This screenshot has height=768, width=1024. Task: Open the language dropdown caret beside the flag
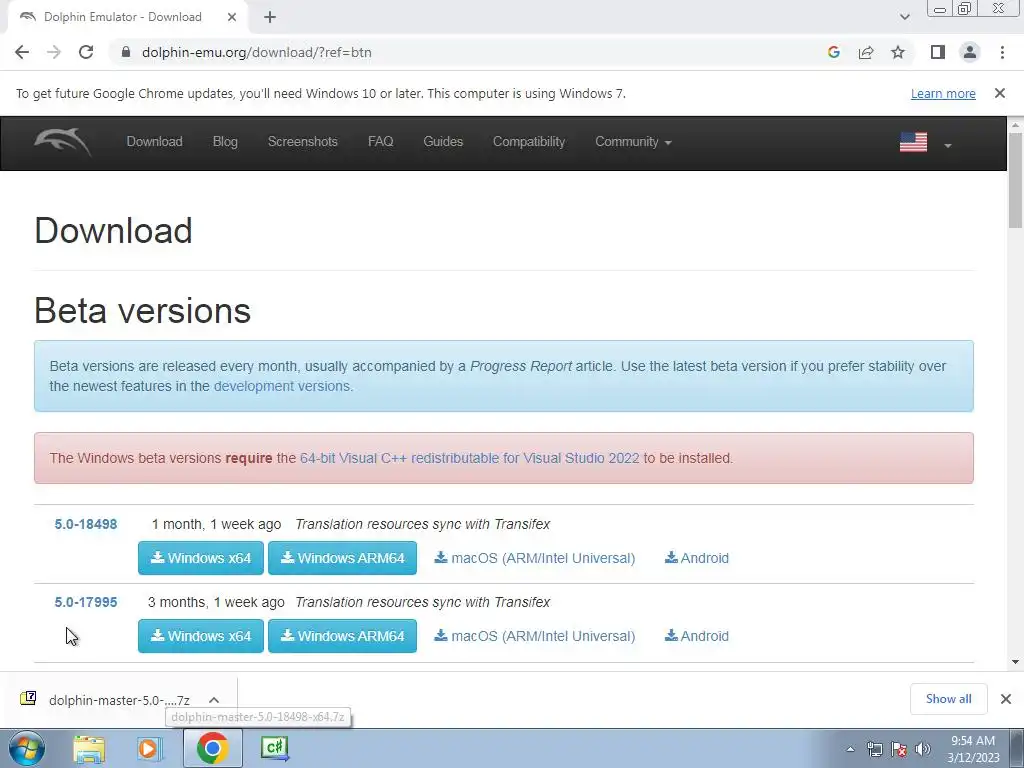948,145
